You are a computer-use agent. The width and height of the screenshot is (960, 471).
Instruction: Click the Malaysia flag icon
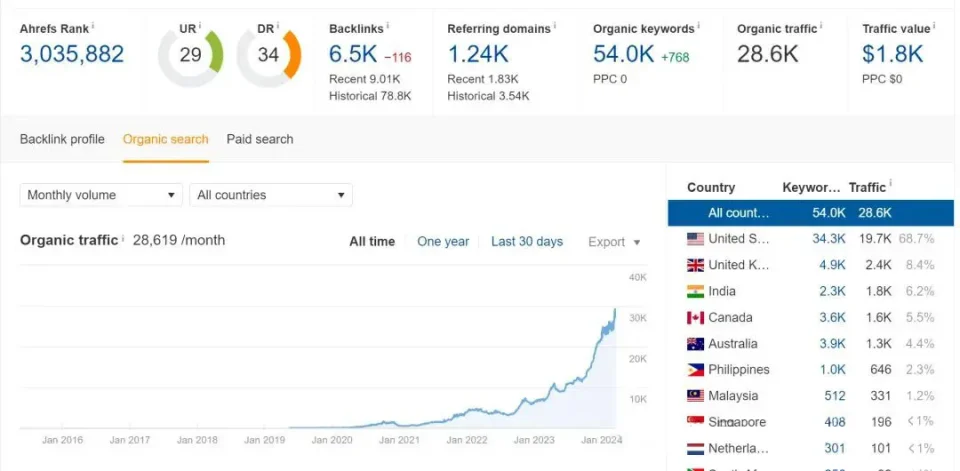tap(696, 396)
